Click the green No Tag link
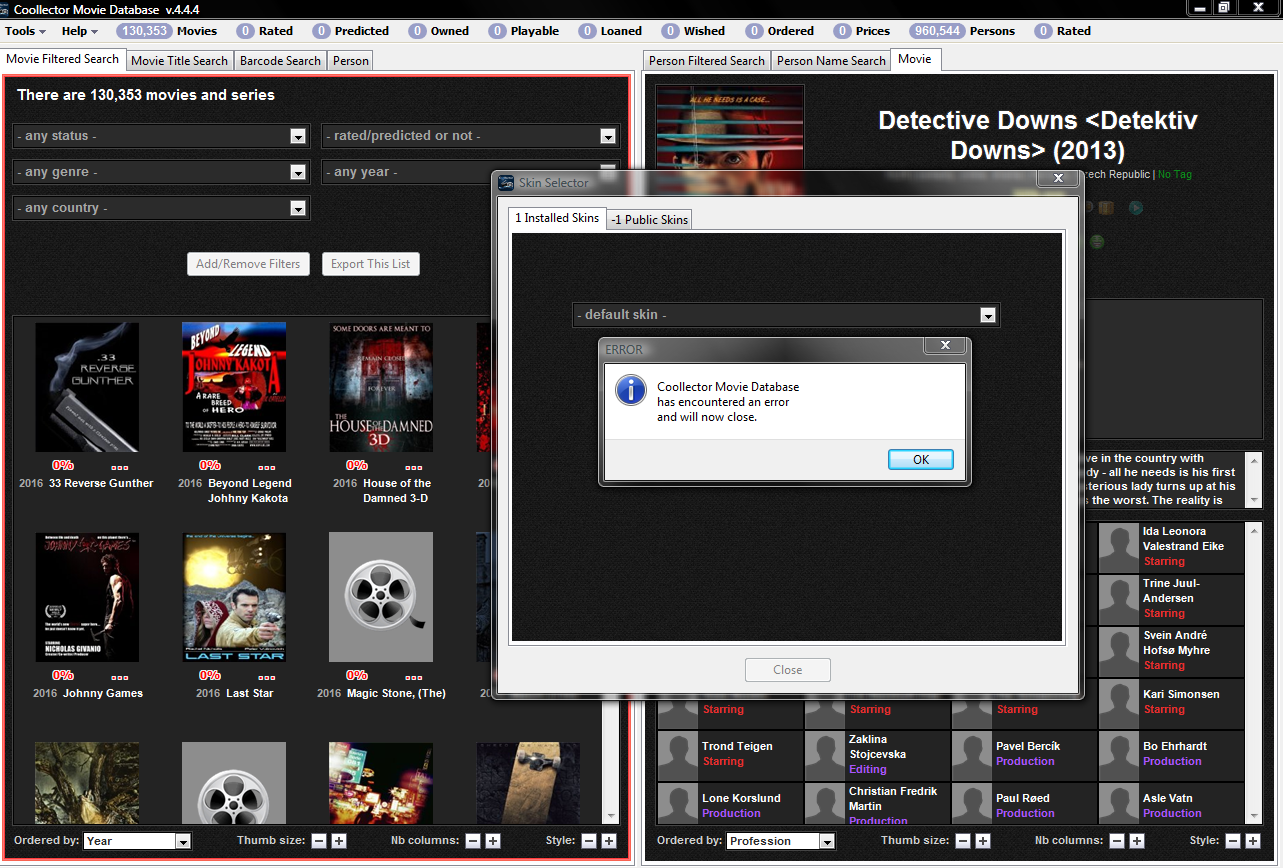The width and height of the screenshot is (1283, 868). [x=1175, y=174]
